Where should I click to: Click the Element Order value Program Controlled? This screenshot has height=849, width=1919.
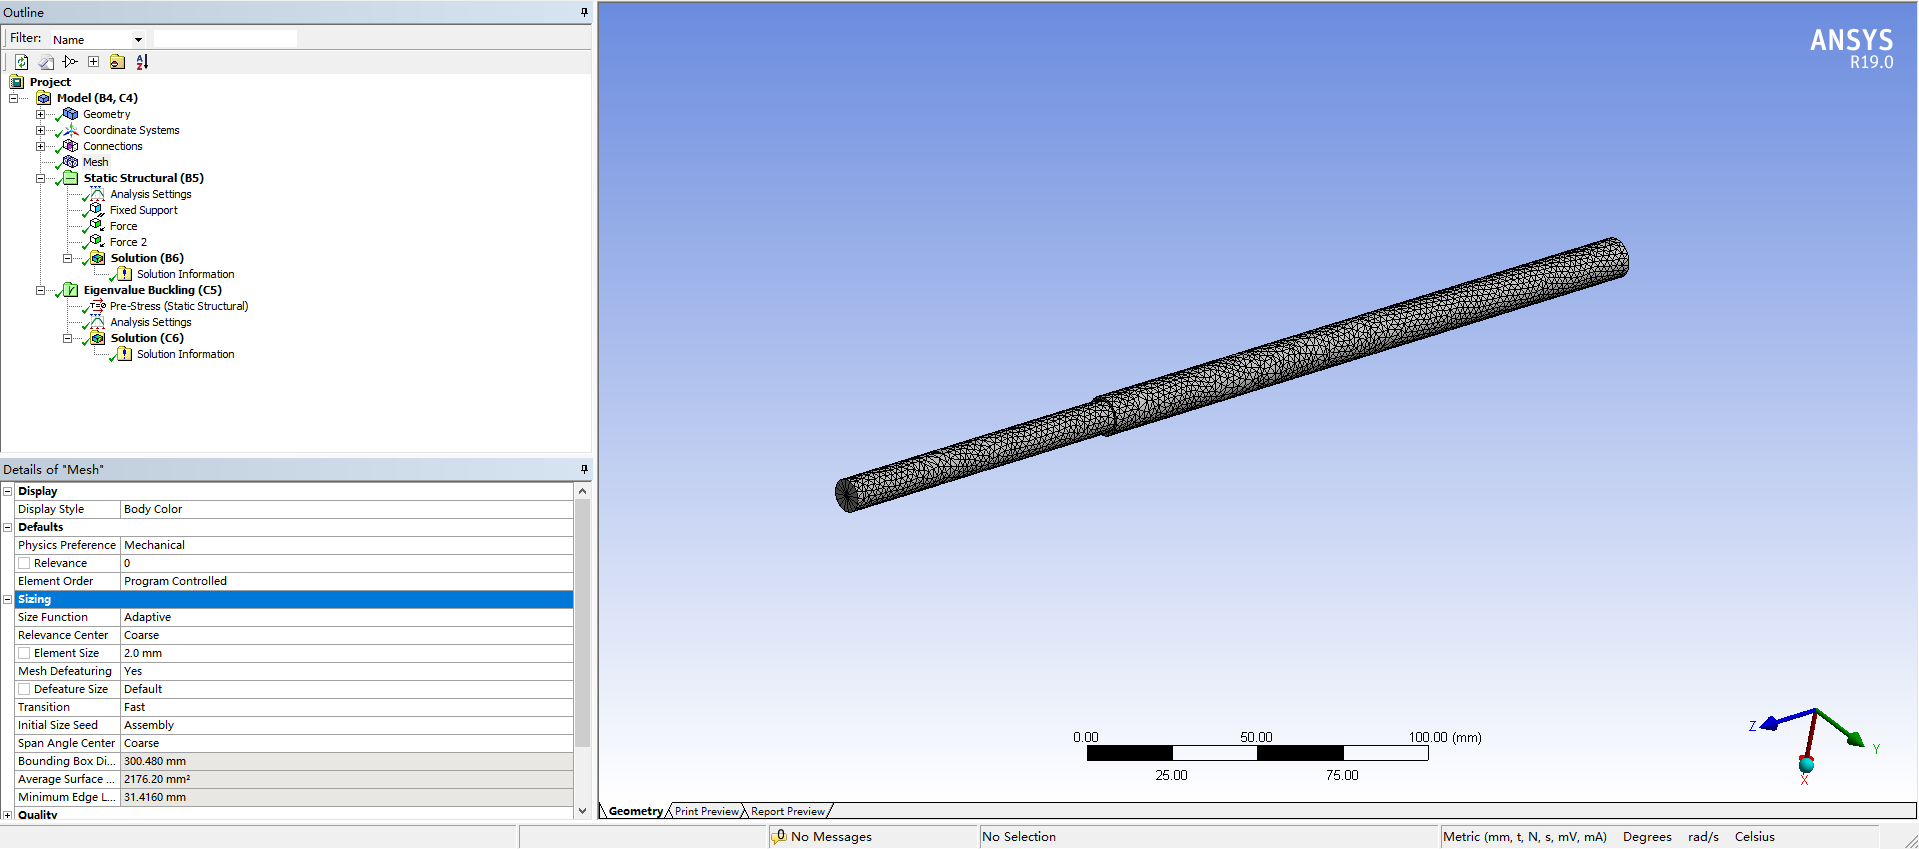[346, 581]
